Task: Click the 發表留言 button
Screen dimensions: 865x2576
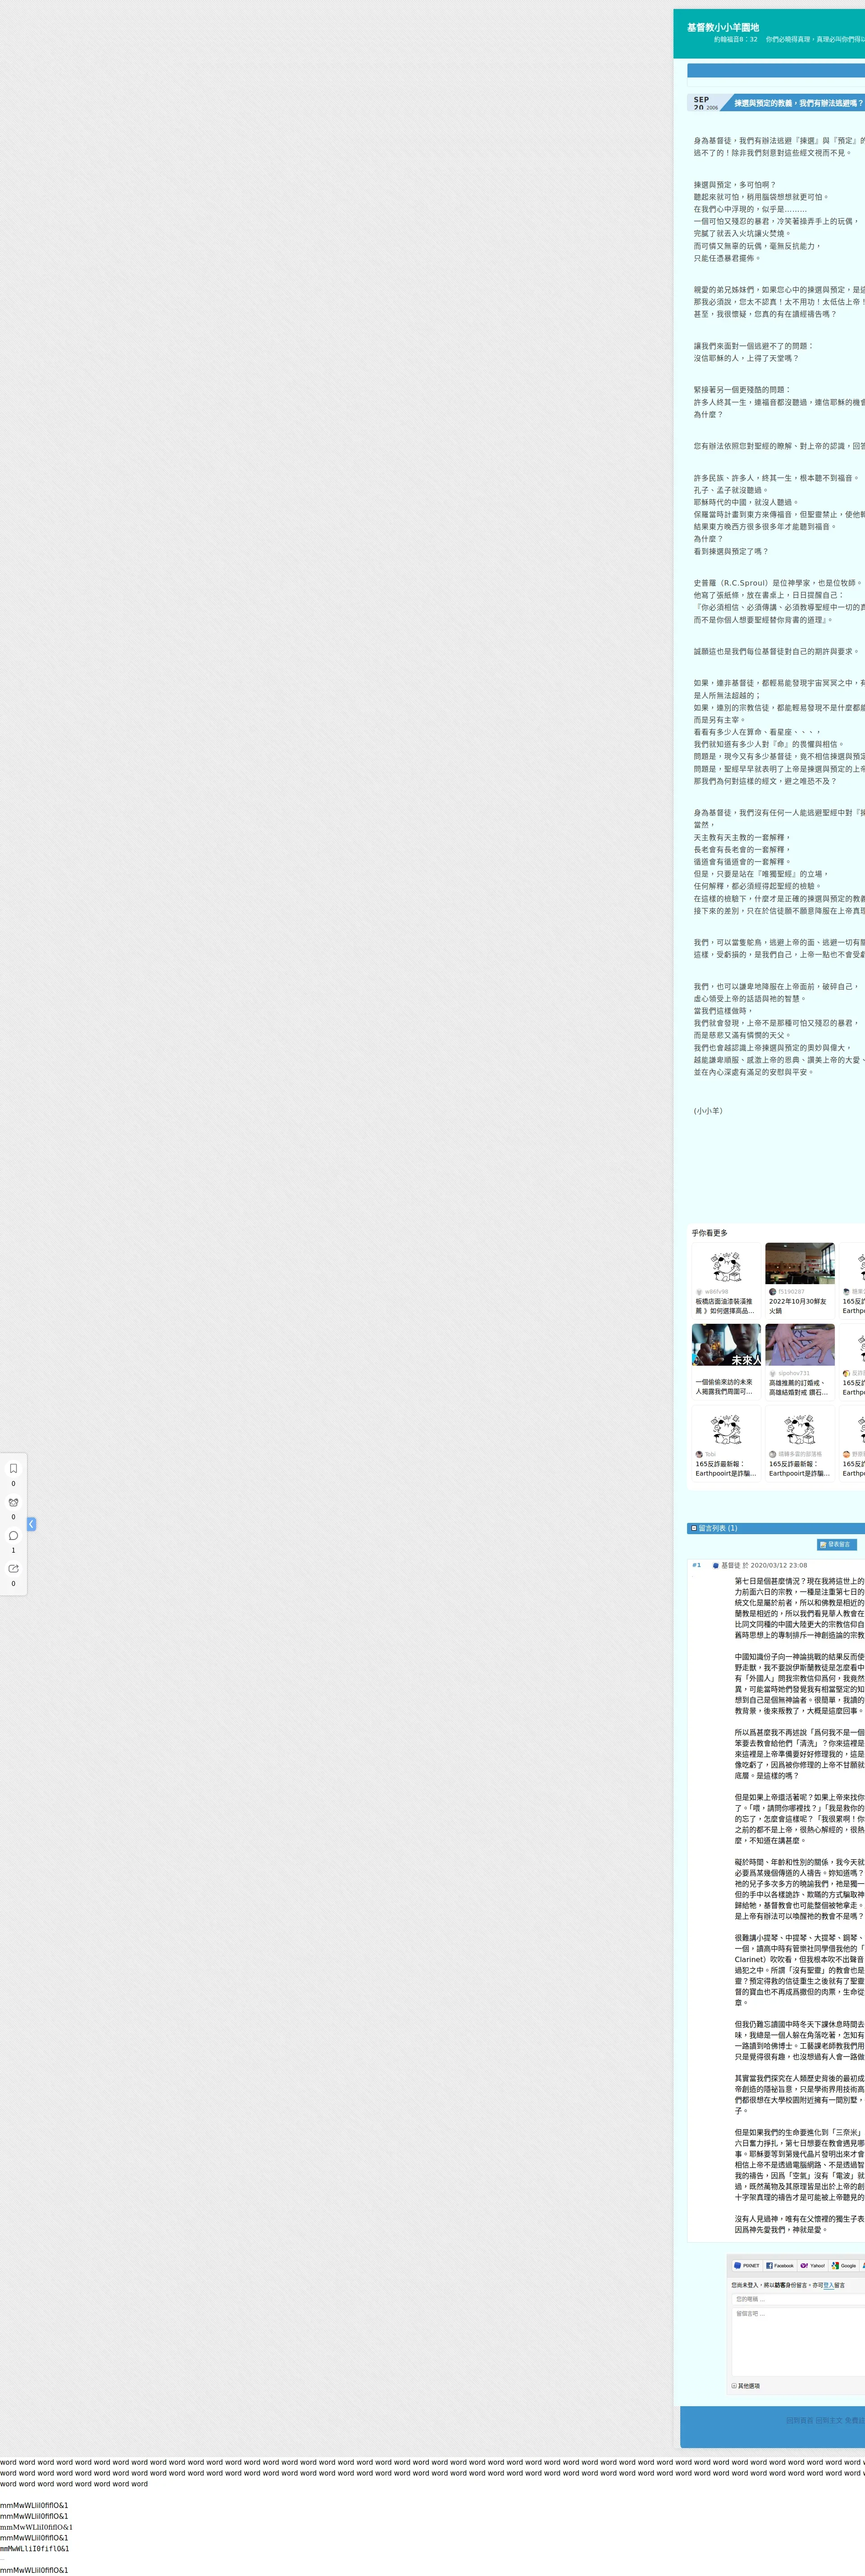Action: tap(836, 1544)
